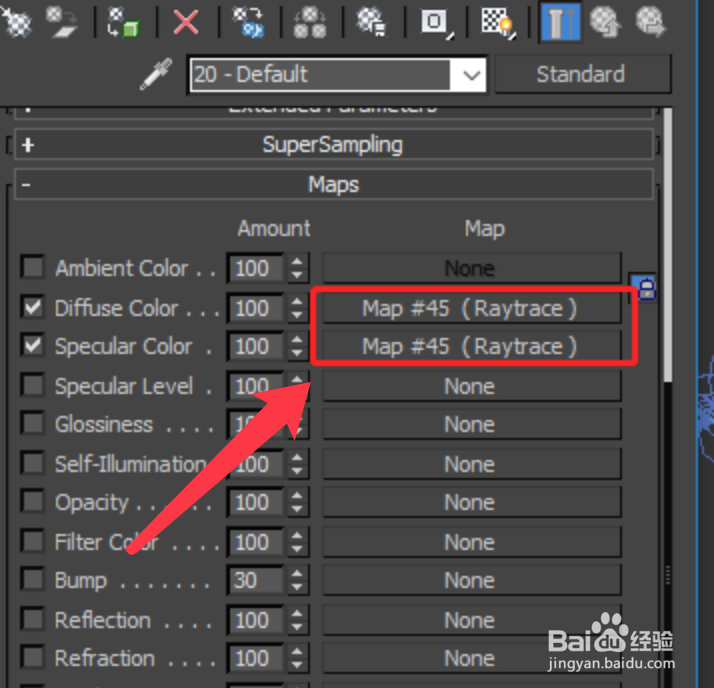Click Bump None map button
Viewport: 714px width, 688px height.
click(472, 581)
